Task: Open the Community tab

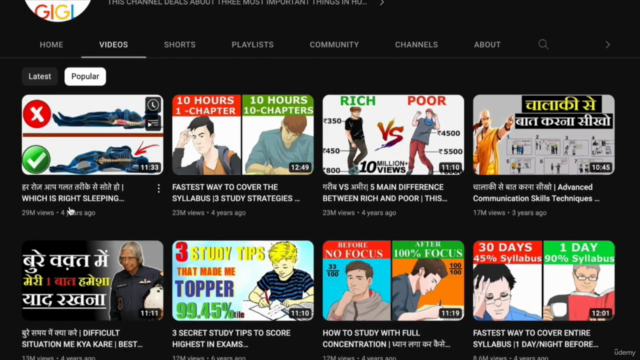Action: 334,45
